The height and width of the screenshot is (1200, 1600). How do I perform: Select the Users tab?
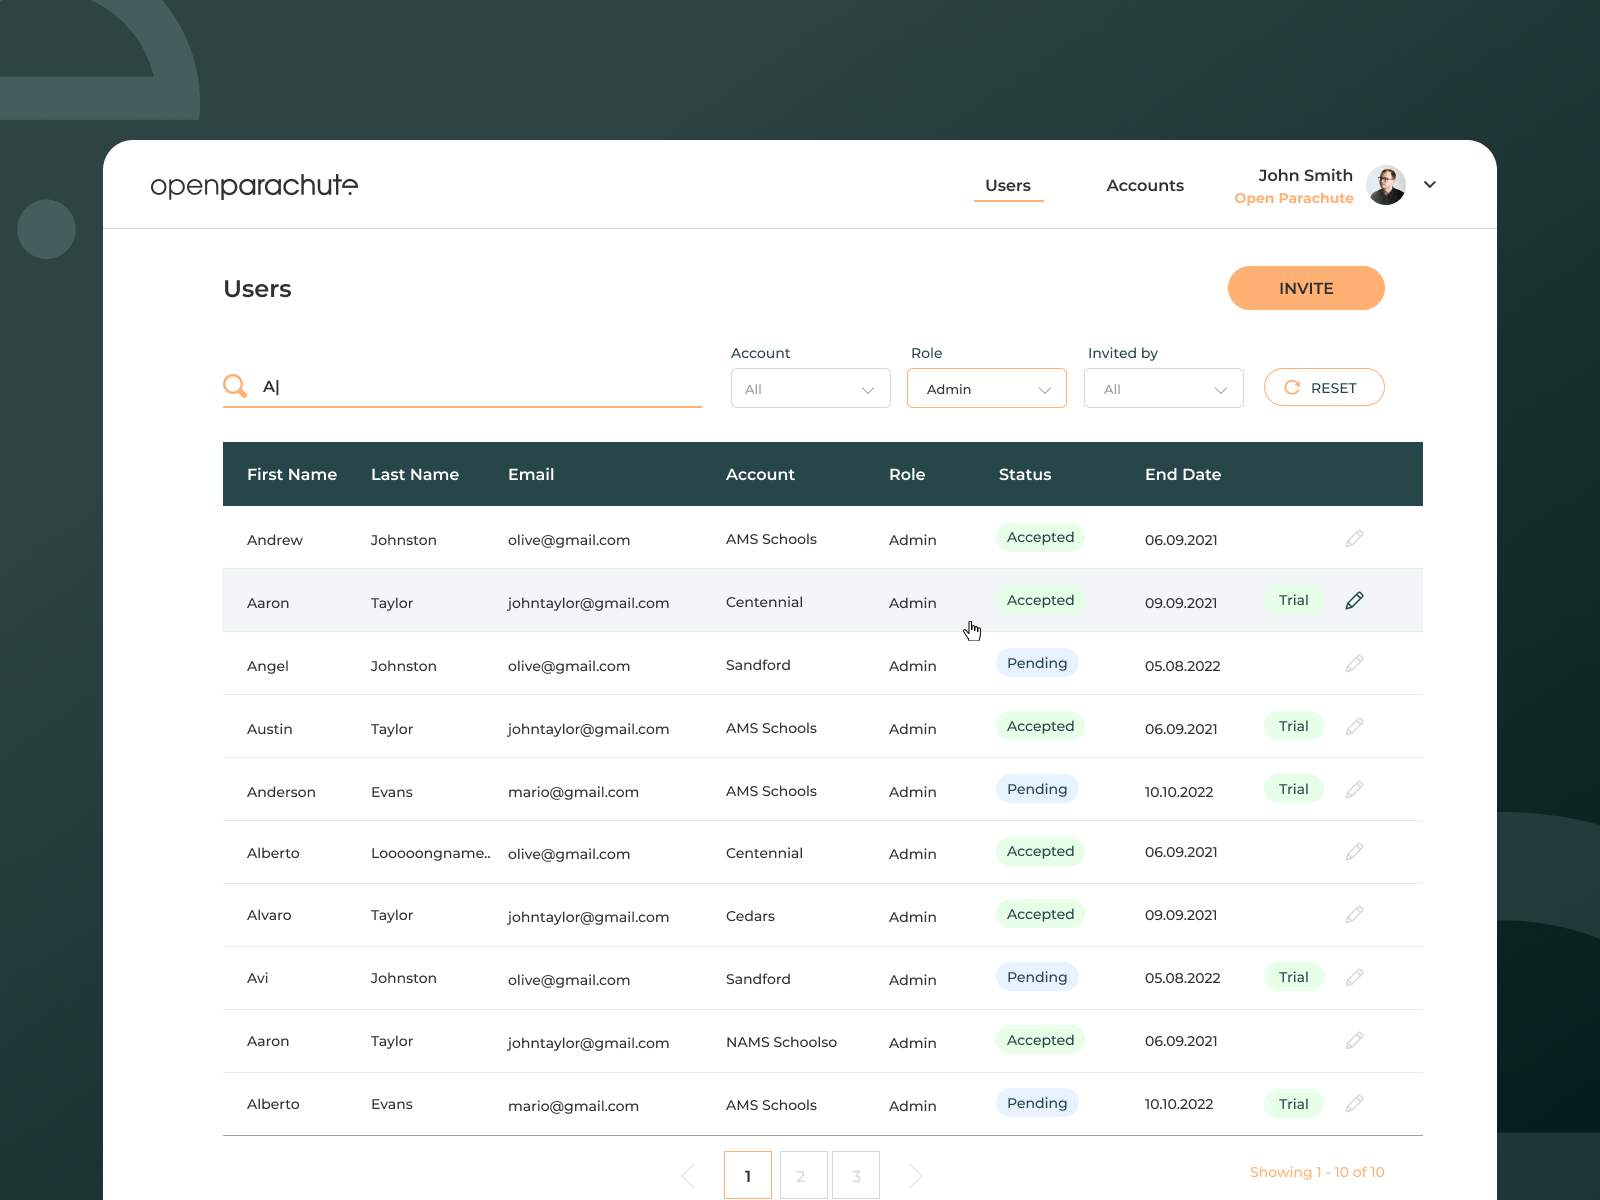click(x=1008, y=186)
